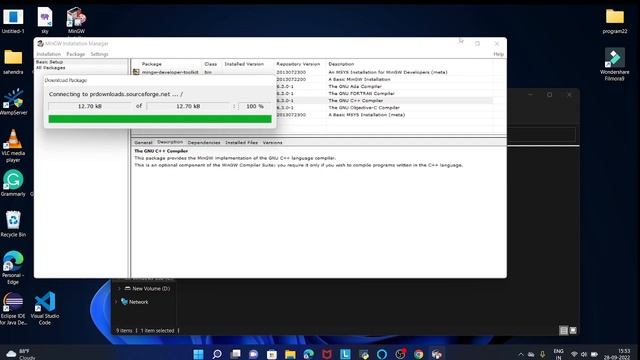Click the volume speaker tray icon
640x360 pixels.
click(584, 354)
